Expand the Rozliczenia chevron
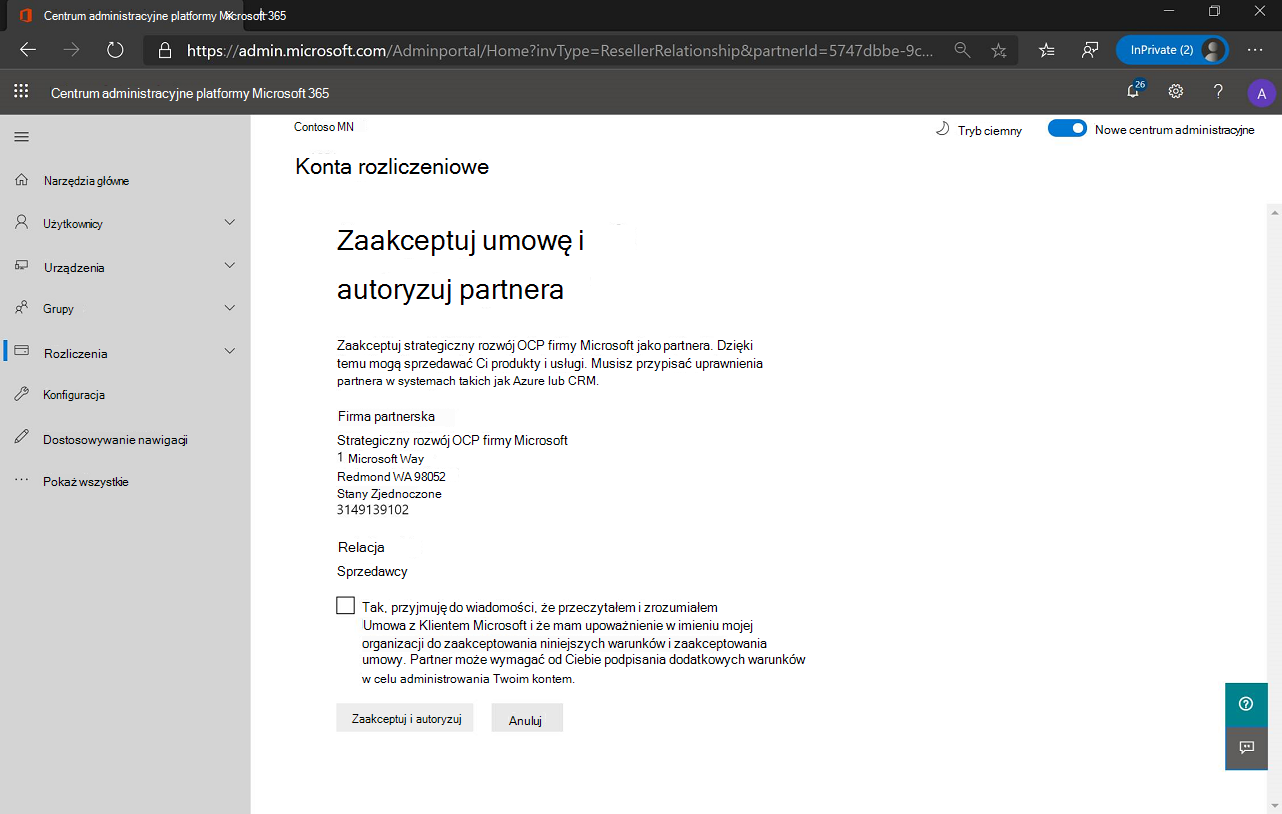 pos(230,352)
